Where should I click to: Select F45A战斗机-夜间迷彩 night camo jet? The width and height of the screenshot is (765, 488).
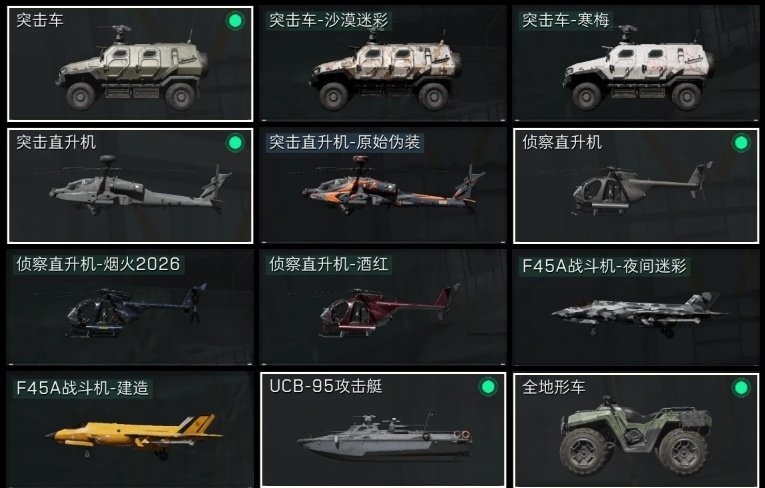coord(636,308)
